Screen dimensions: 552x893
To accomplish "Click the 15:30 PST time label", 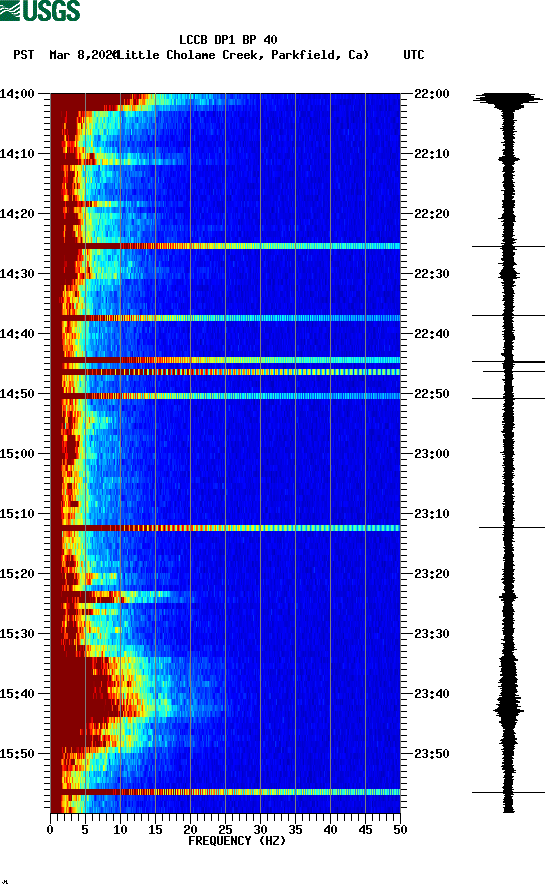I will tap(17, 634).
